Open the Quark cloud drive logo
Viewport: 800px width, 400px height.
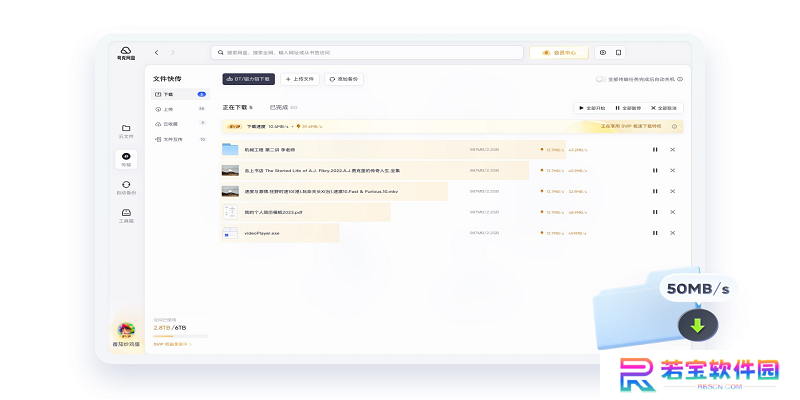pyautogui.click(x=126, y=54)
